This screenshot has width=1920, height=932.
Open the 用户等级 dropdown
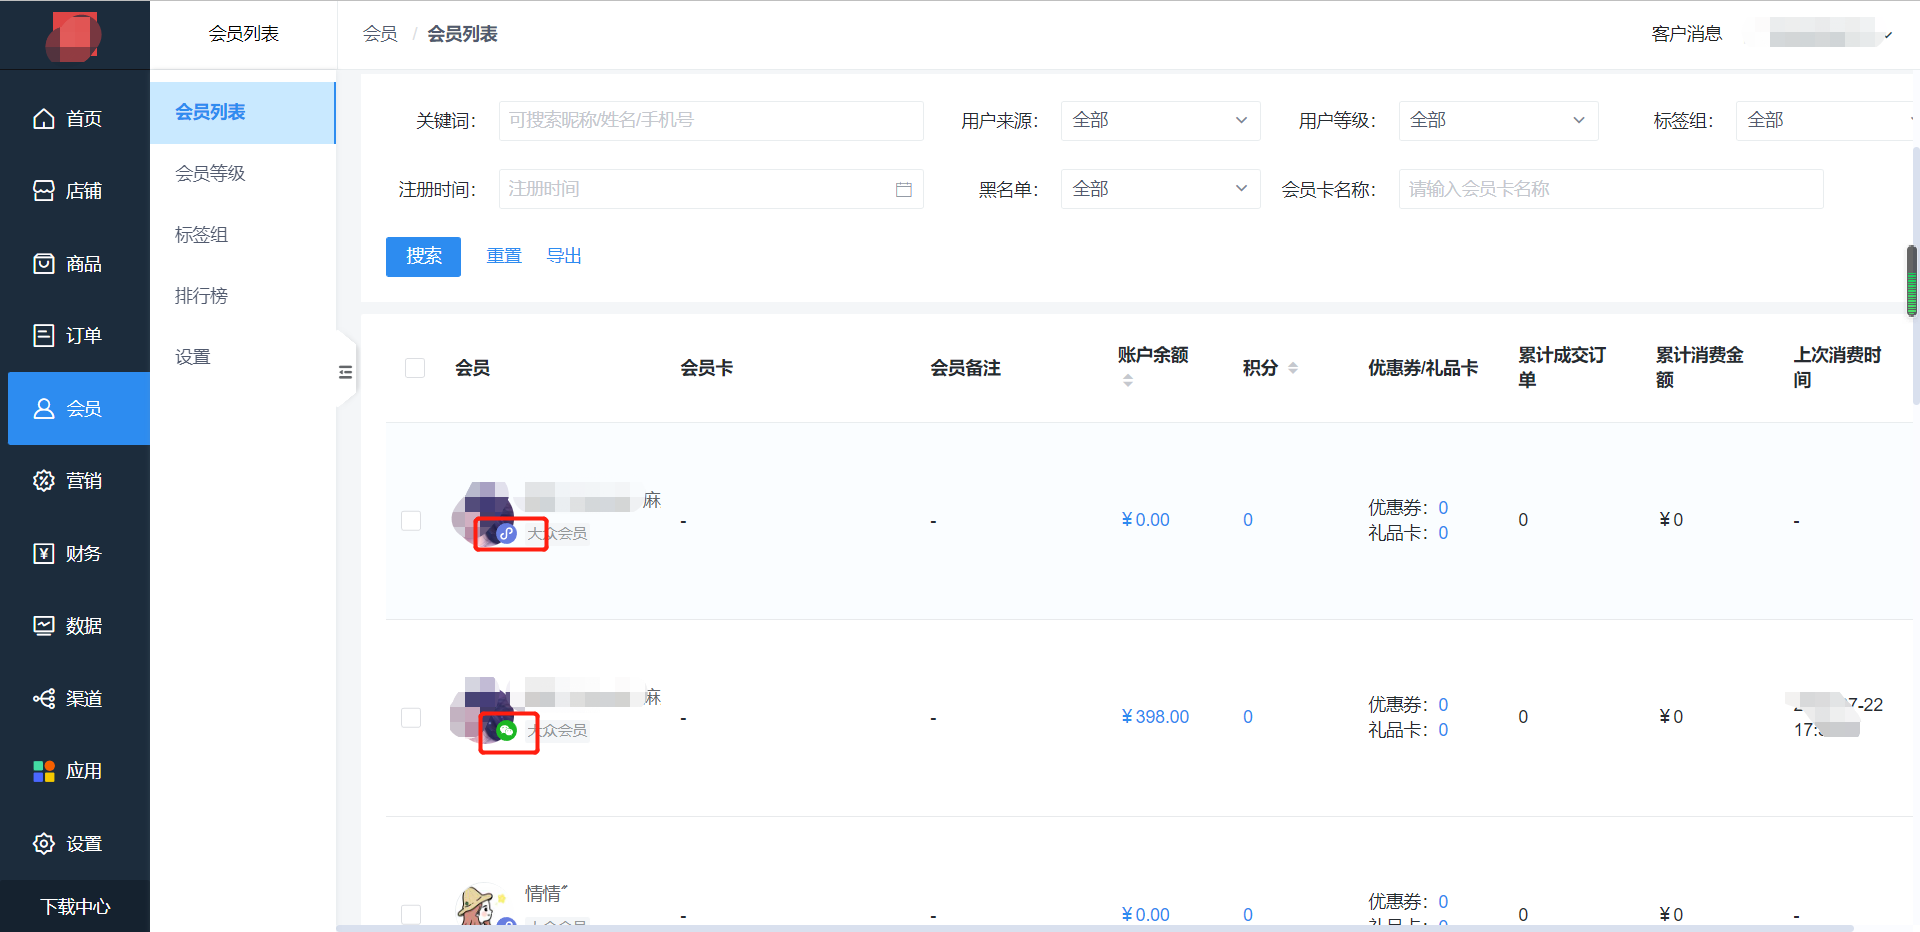[x=1497, y=121]
